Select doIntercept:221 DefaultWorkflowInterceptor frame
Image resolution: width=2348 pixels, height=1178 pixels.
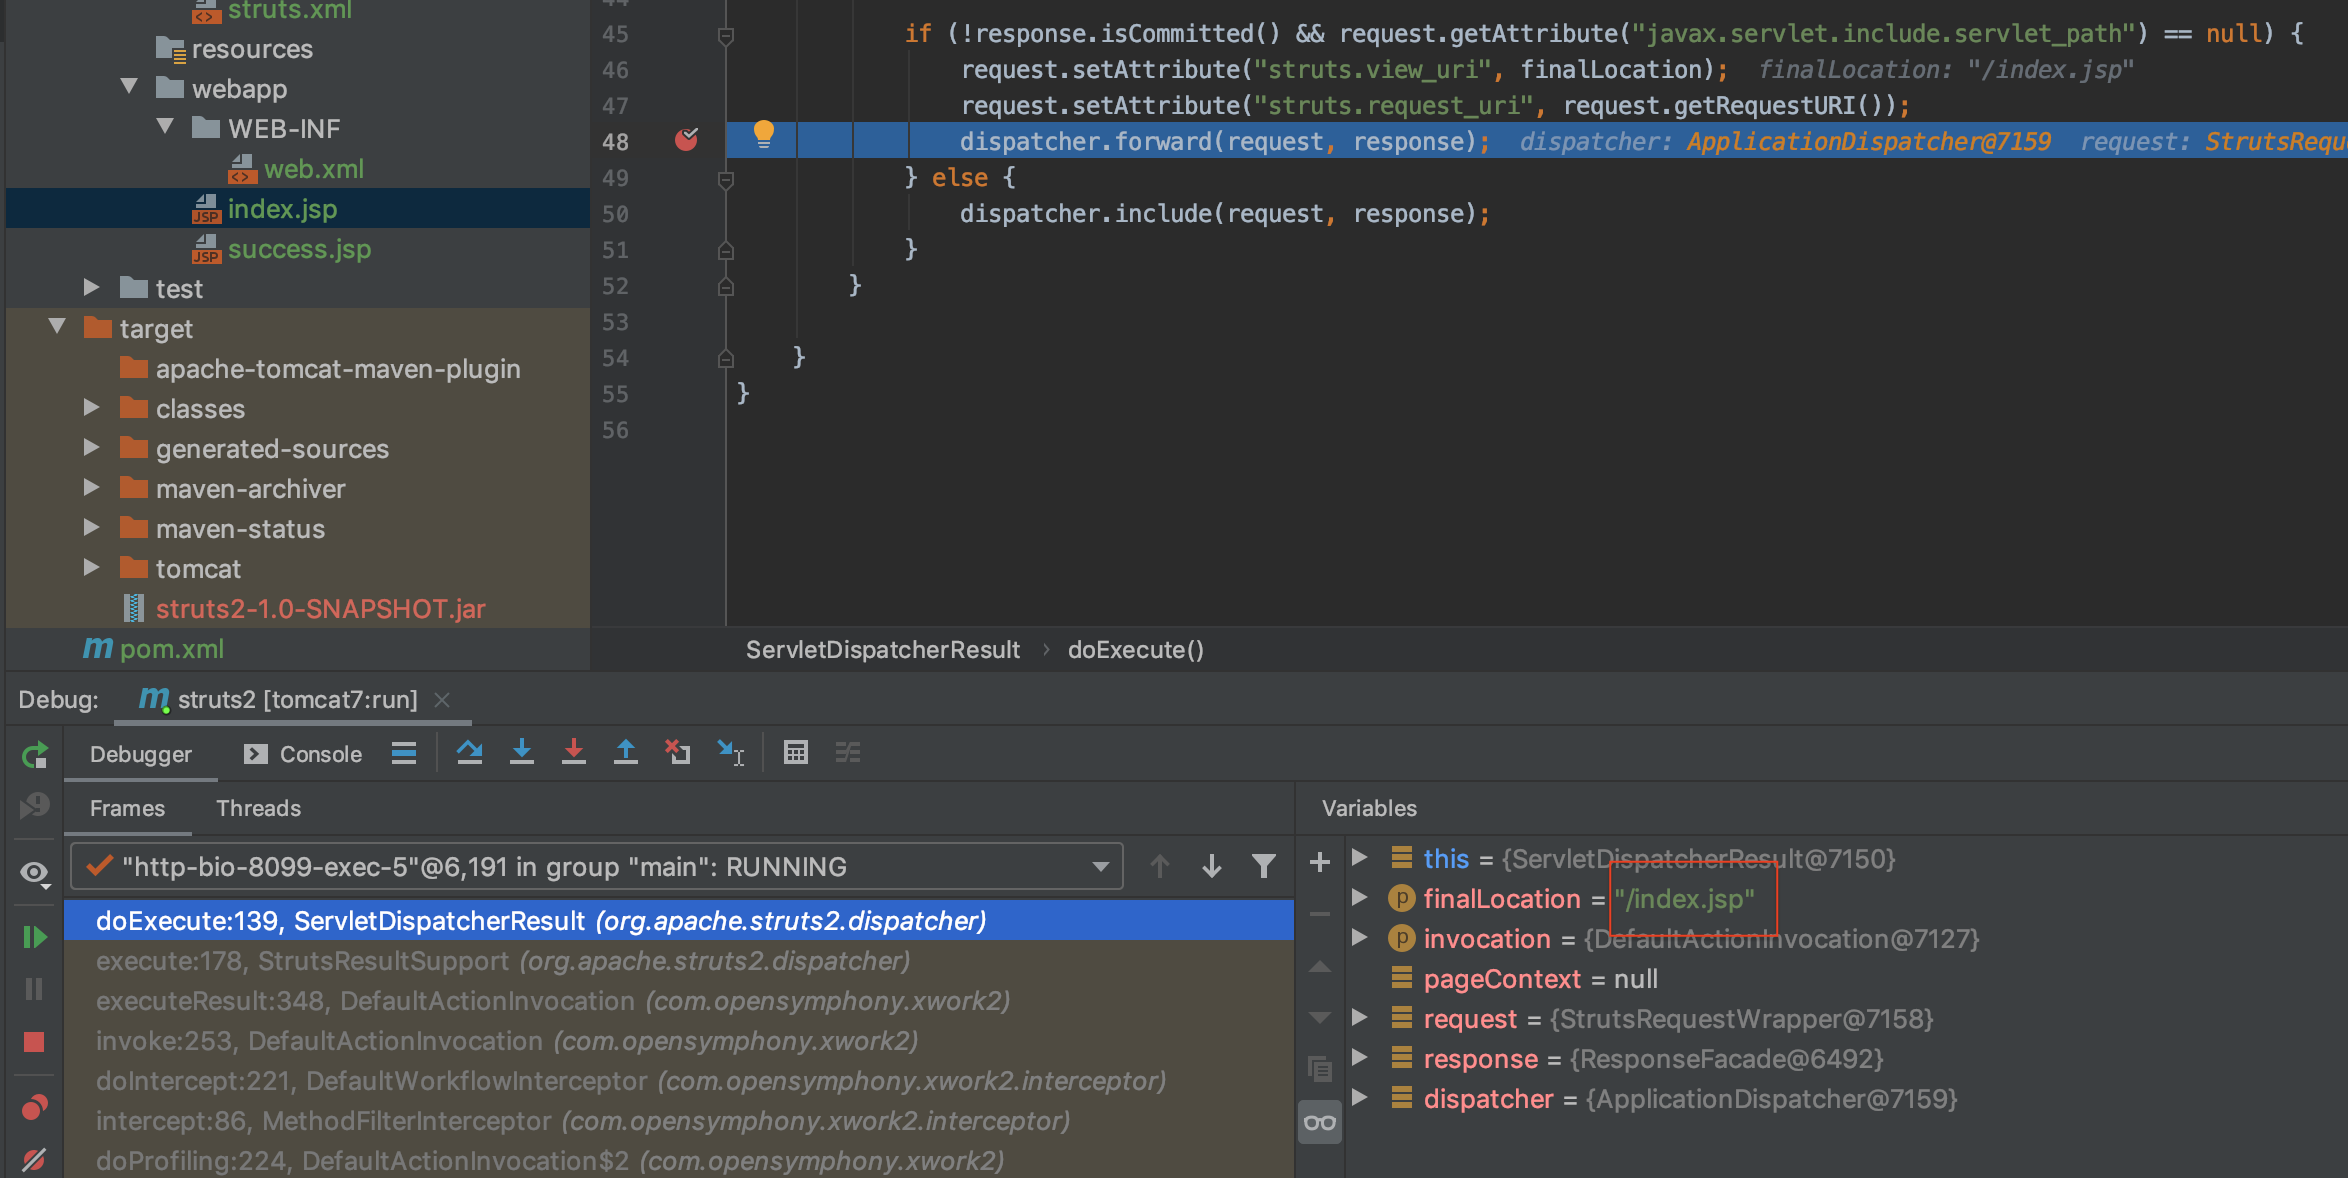coord(679,1081)
